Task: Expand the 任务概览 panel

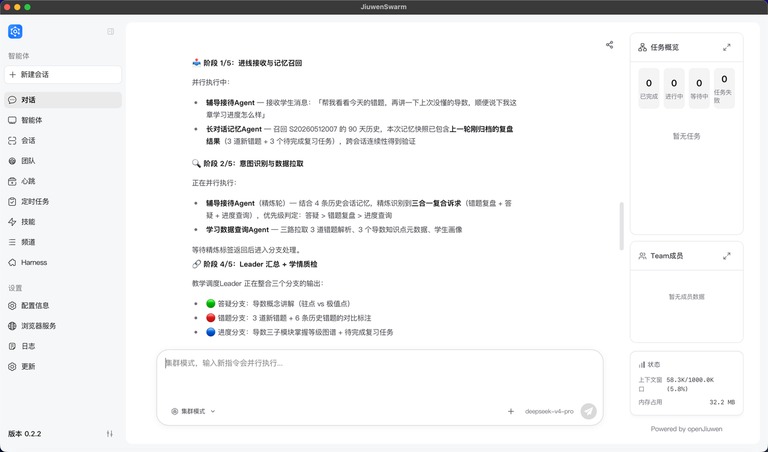Action: tap(727, 48)
